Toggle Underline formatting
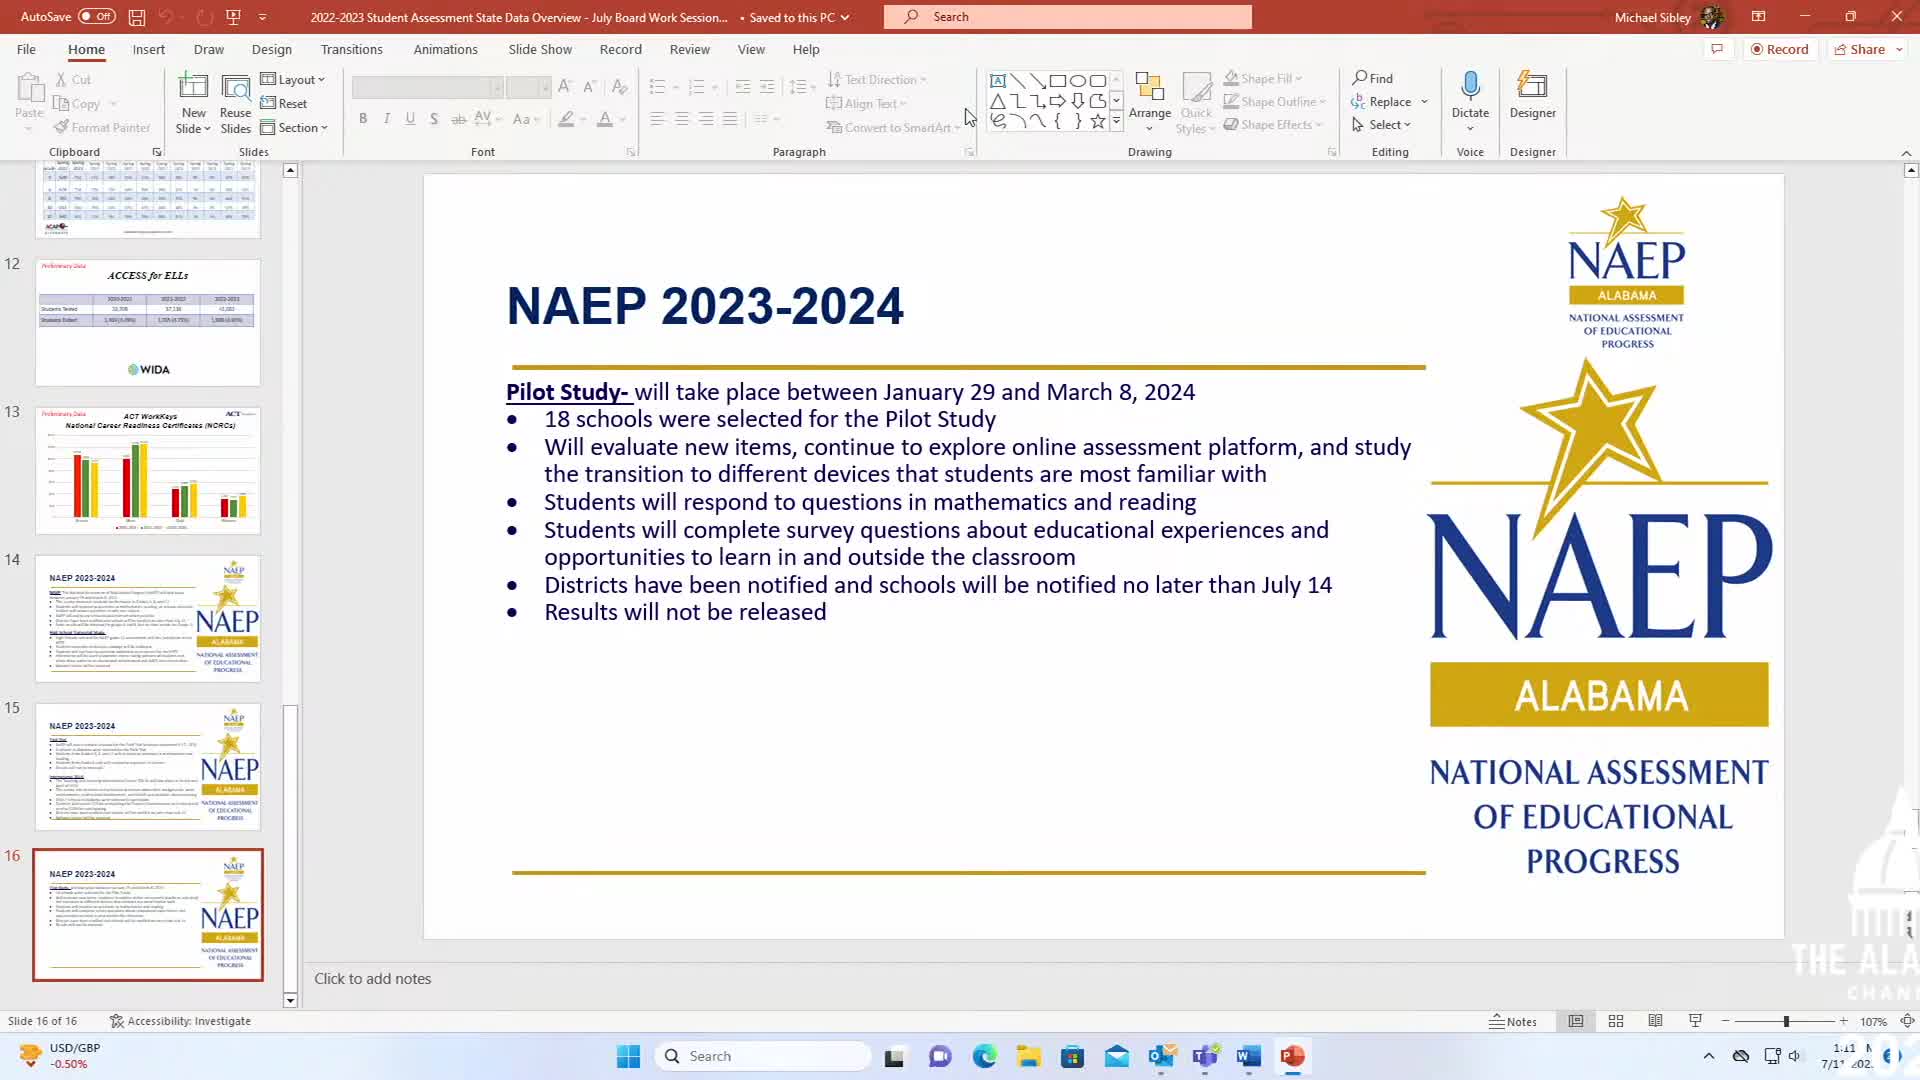Image resolution: width=1920 pixels, height=1080 pixels. (410, 119)
